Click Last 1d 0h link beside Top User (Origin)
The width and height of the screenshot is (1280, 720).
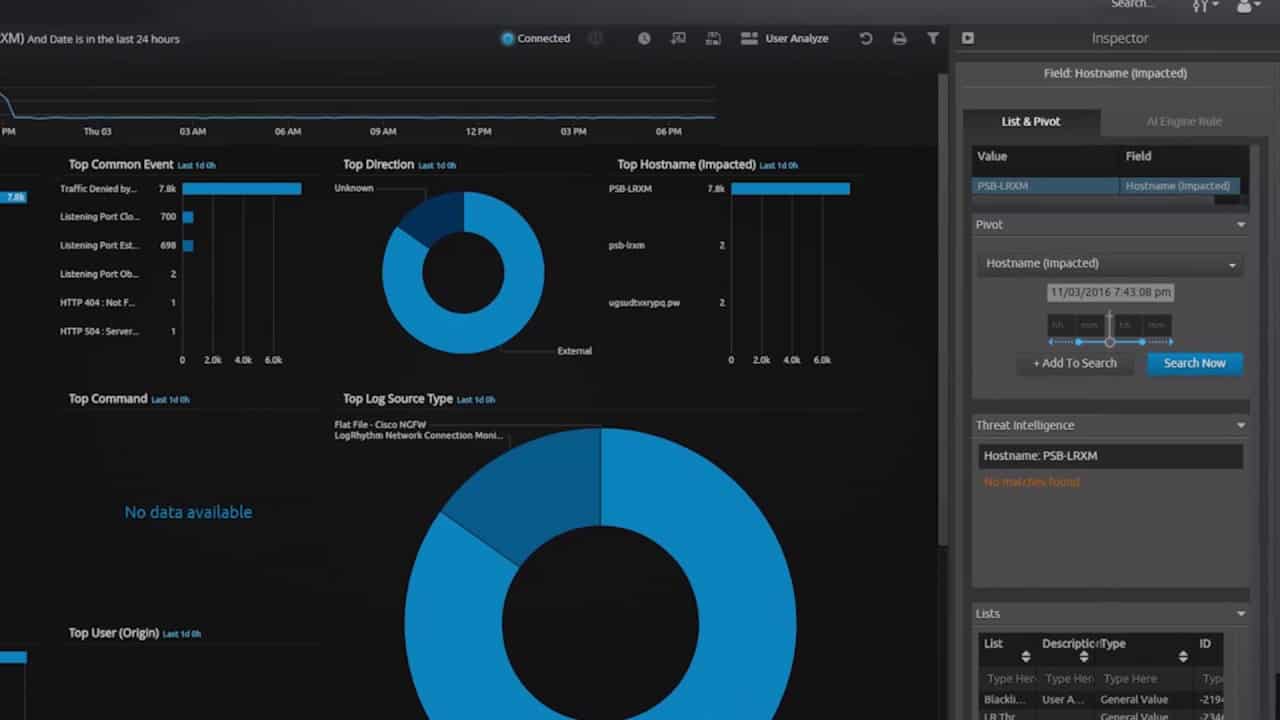click(x=182, y=634)
